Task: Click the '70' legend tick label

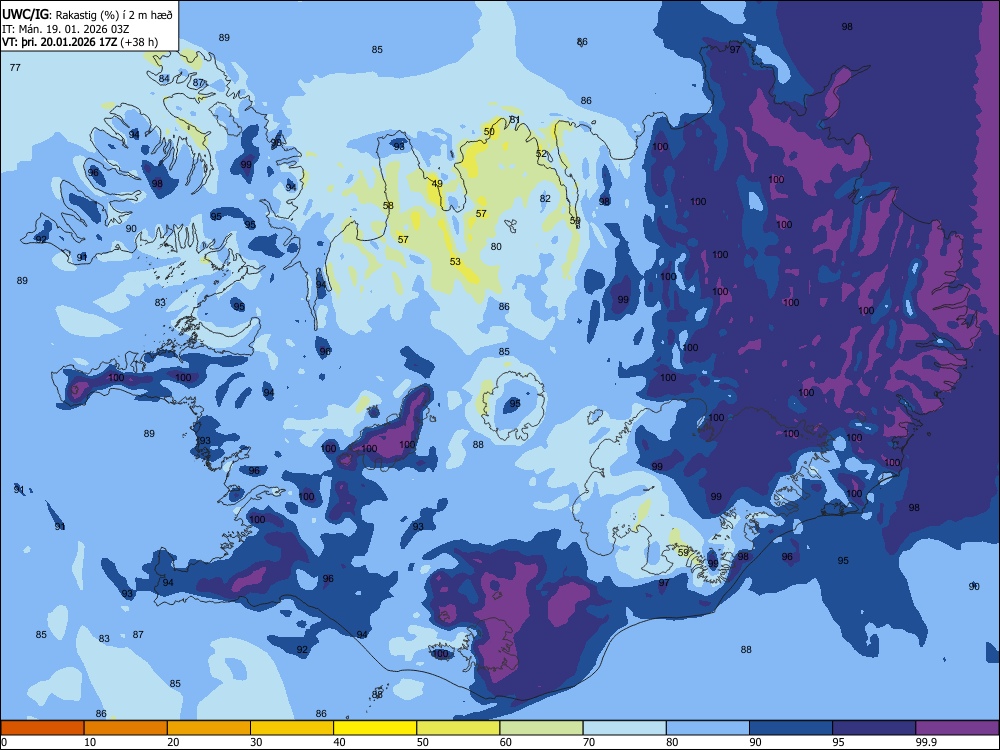Action: tap(589, 742)
